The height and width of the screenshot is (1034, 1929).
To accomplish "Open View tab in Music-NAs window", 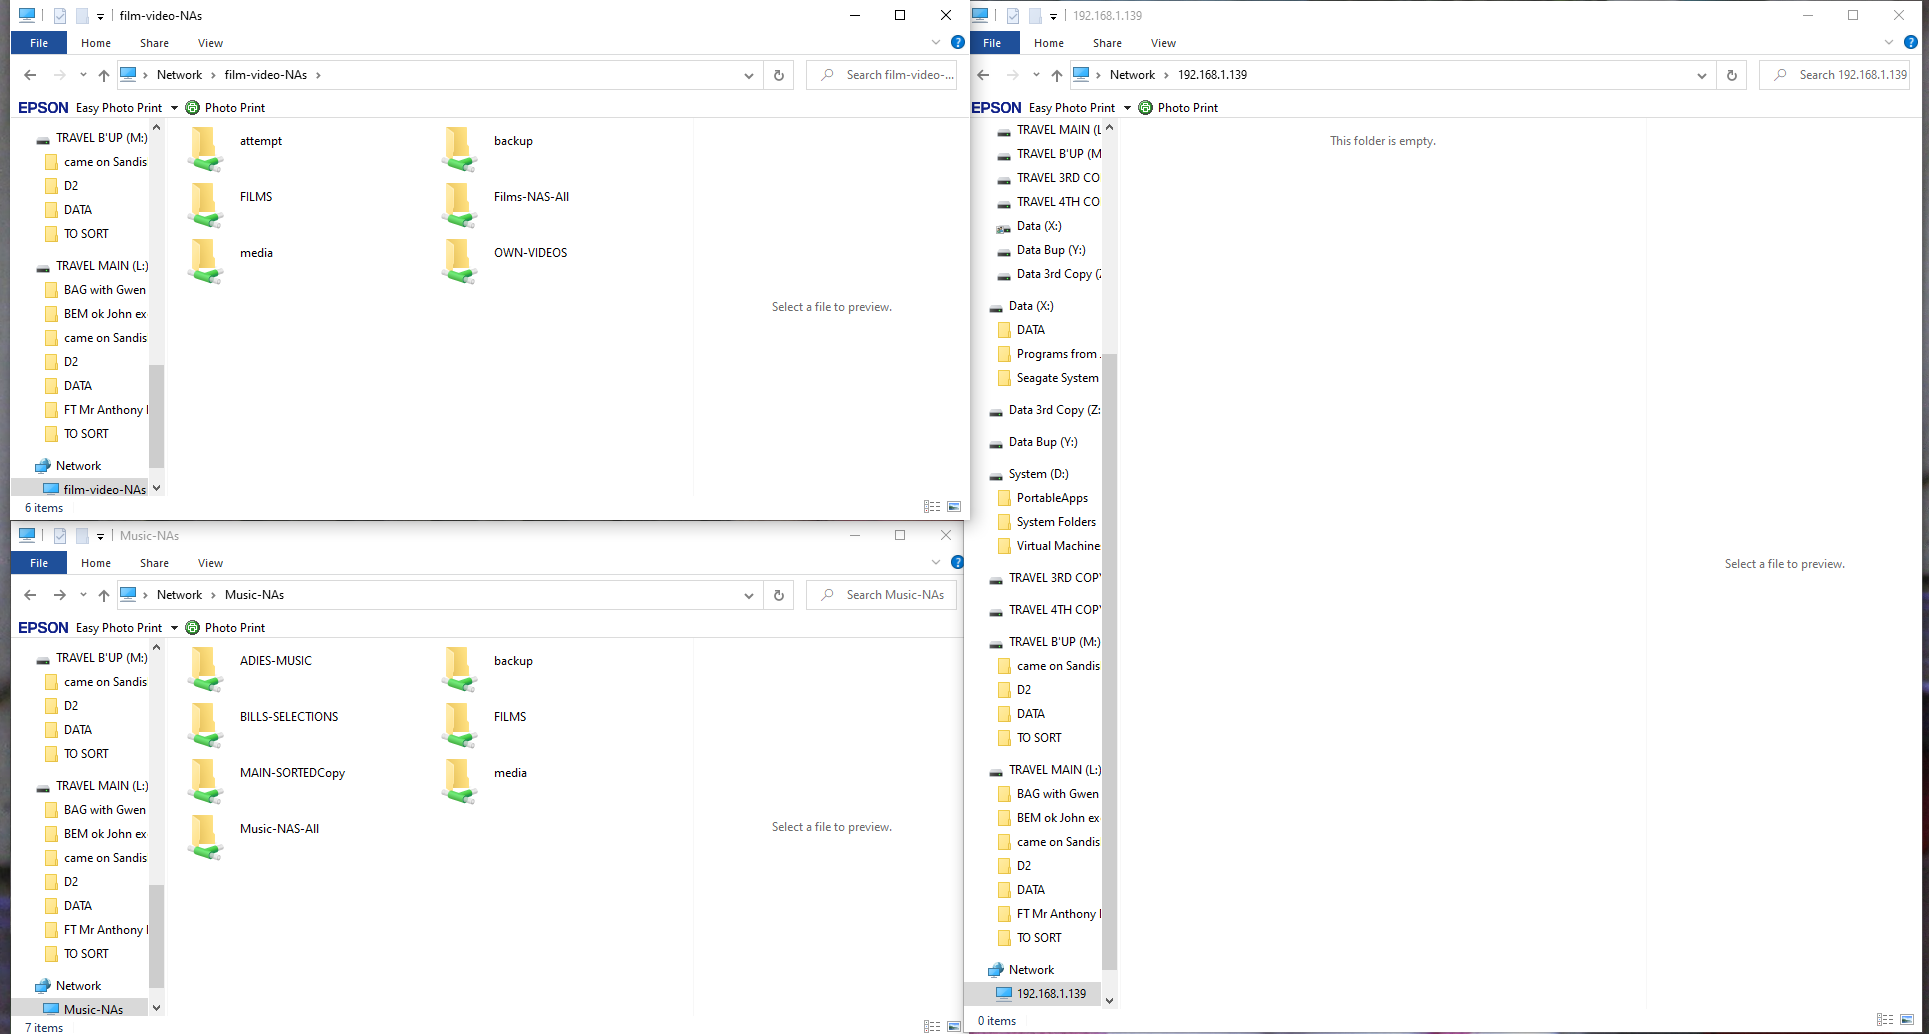I will (x=210, y=563).
